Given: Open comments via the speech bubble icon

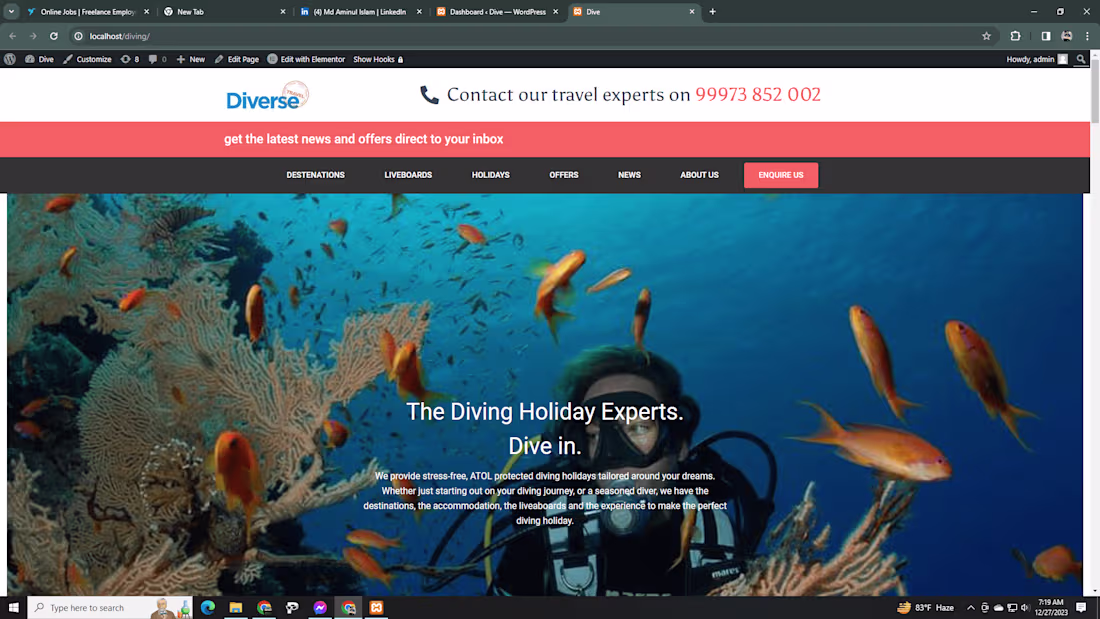Looking at the screenshot, I should (x=153, y=59).
